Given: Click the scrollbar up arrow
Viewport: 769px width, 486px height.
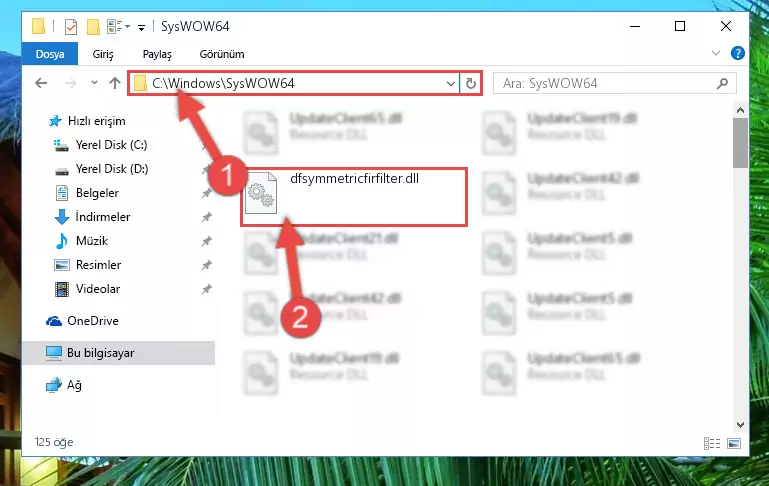Looking at the screenshot, I should click(x=740, y=110).
